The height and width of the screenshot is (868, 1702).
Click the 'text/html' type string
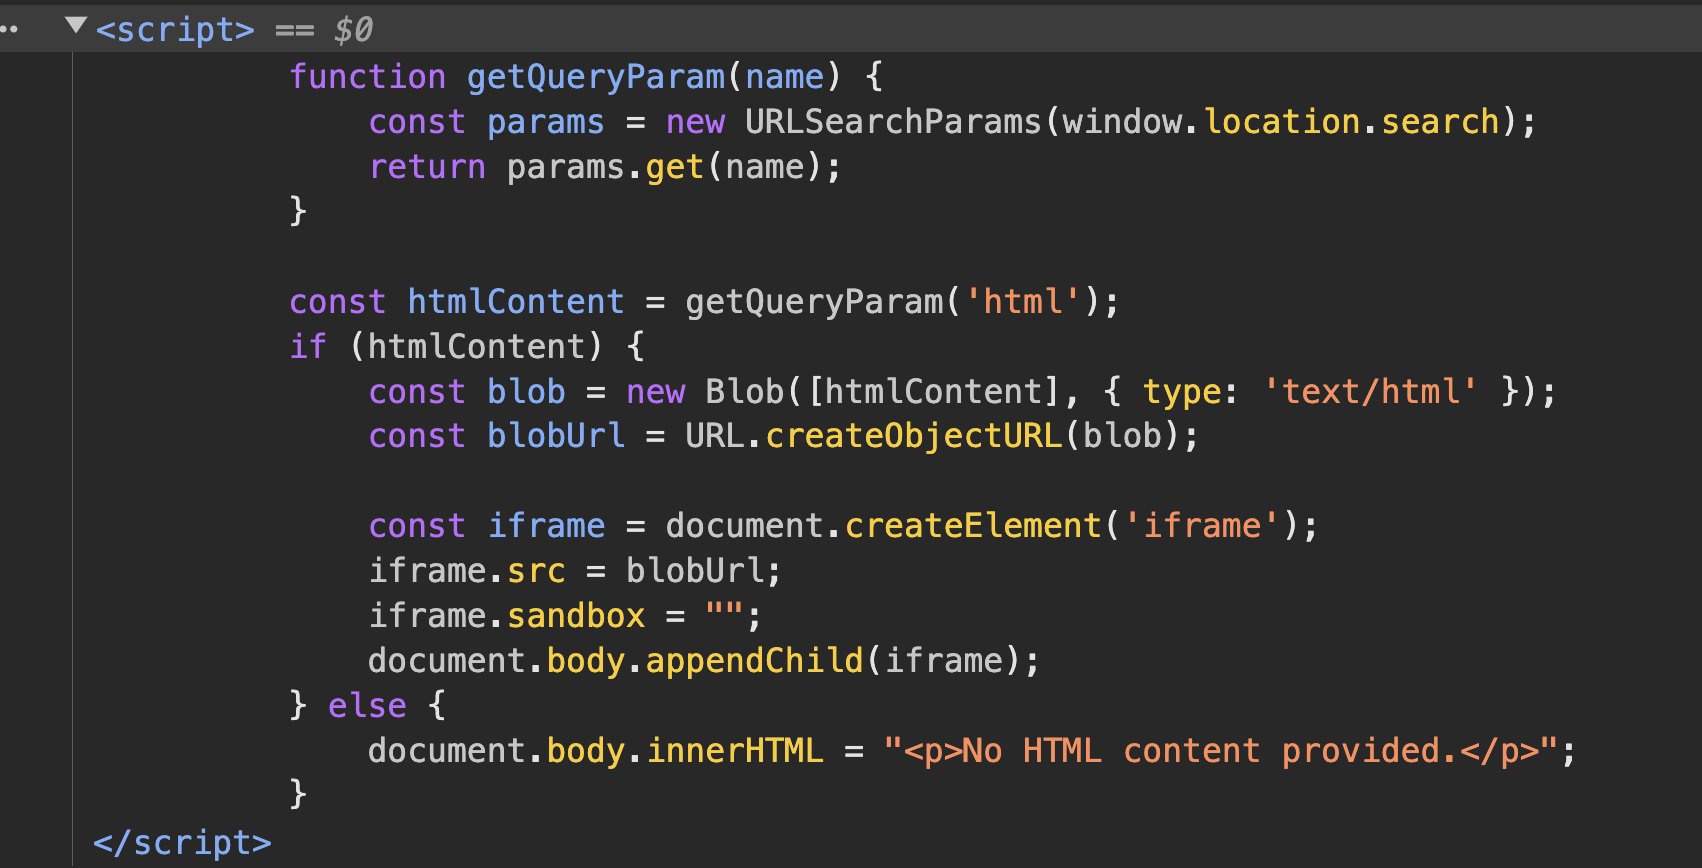point(1370,392)
